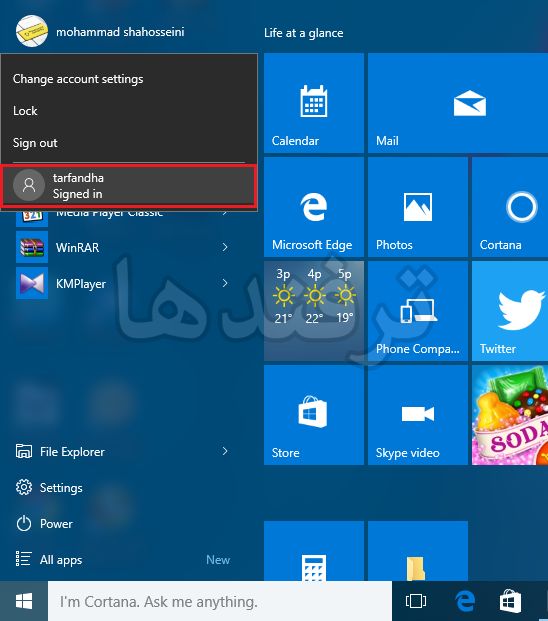Click the Cortana search box
This screenshot has width=548, height=621.
pyautogui.click(x=220, y=601)
